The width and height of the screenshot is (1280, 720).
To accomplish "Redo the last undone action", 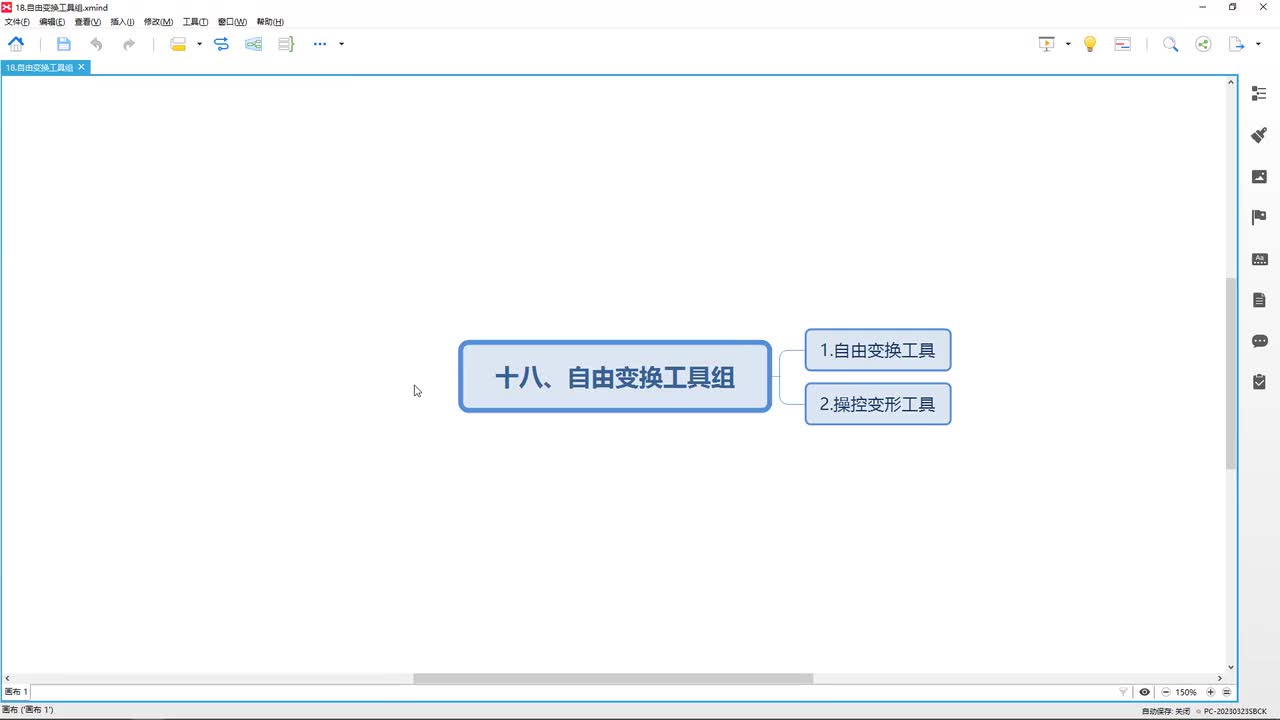I will [x=129, y=44].
